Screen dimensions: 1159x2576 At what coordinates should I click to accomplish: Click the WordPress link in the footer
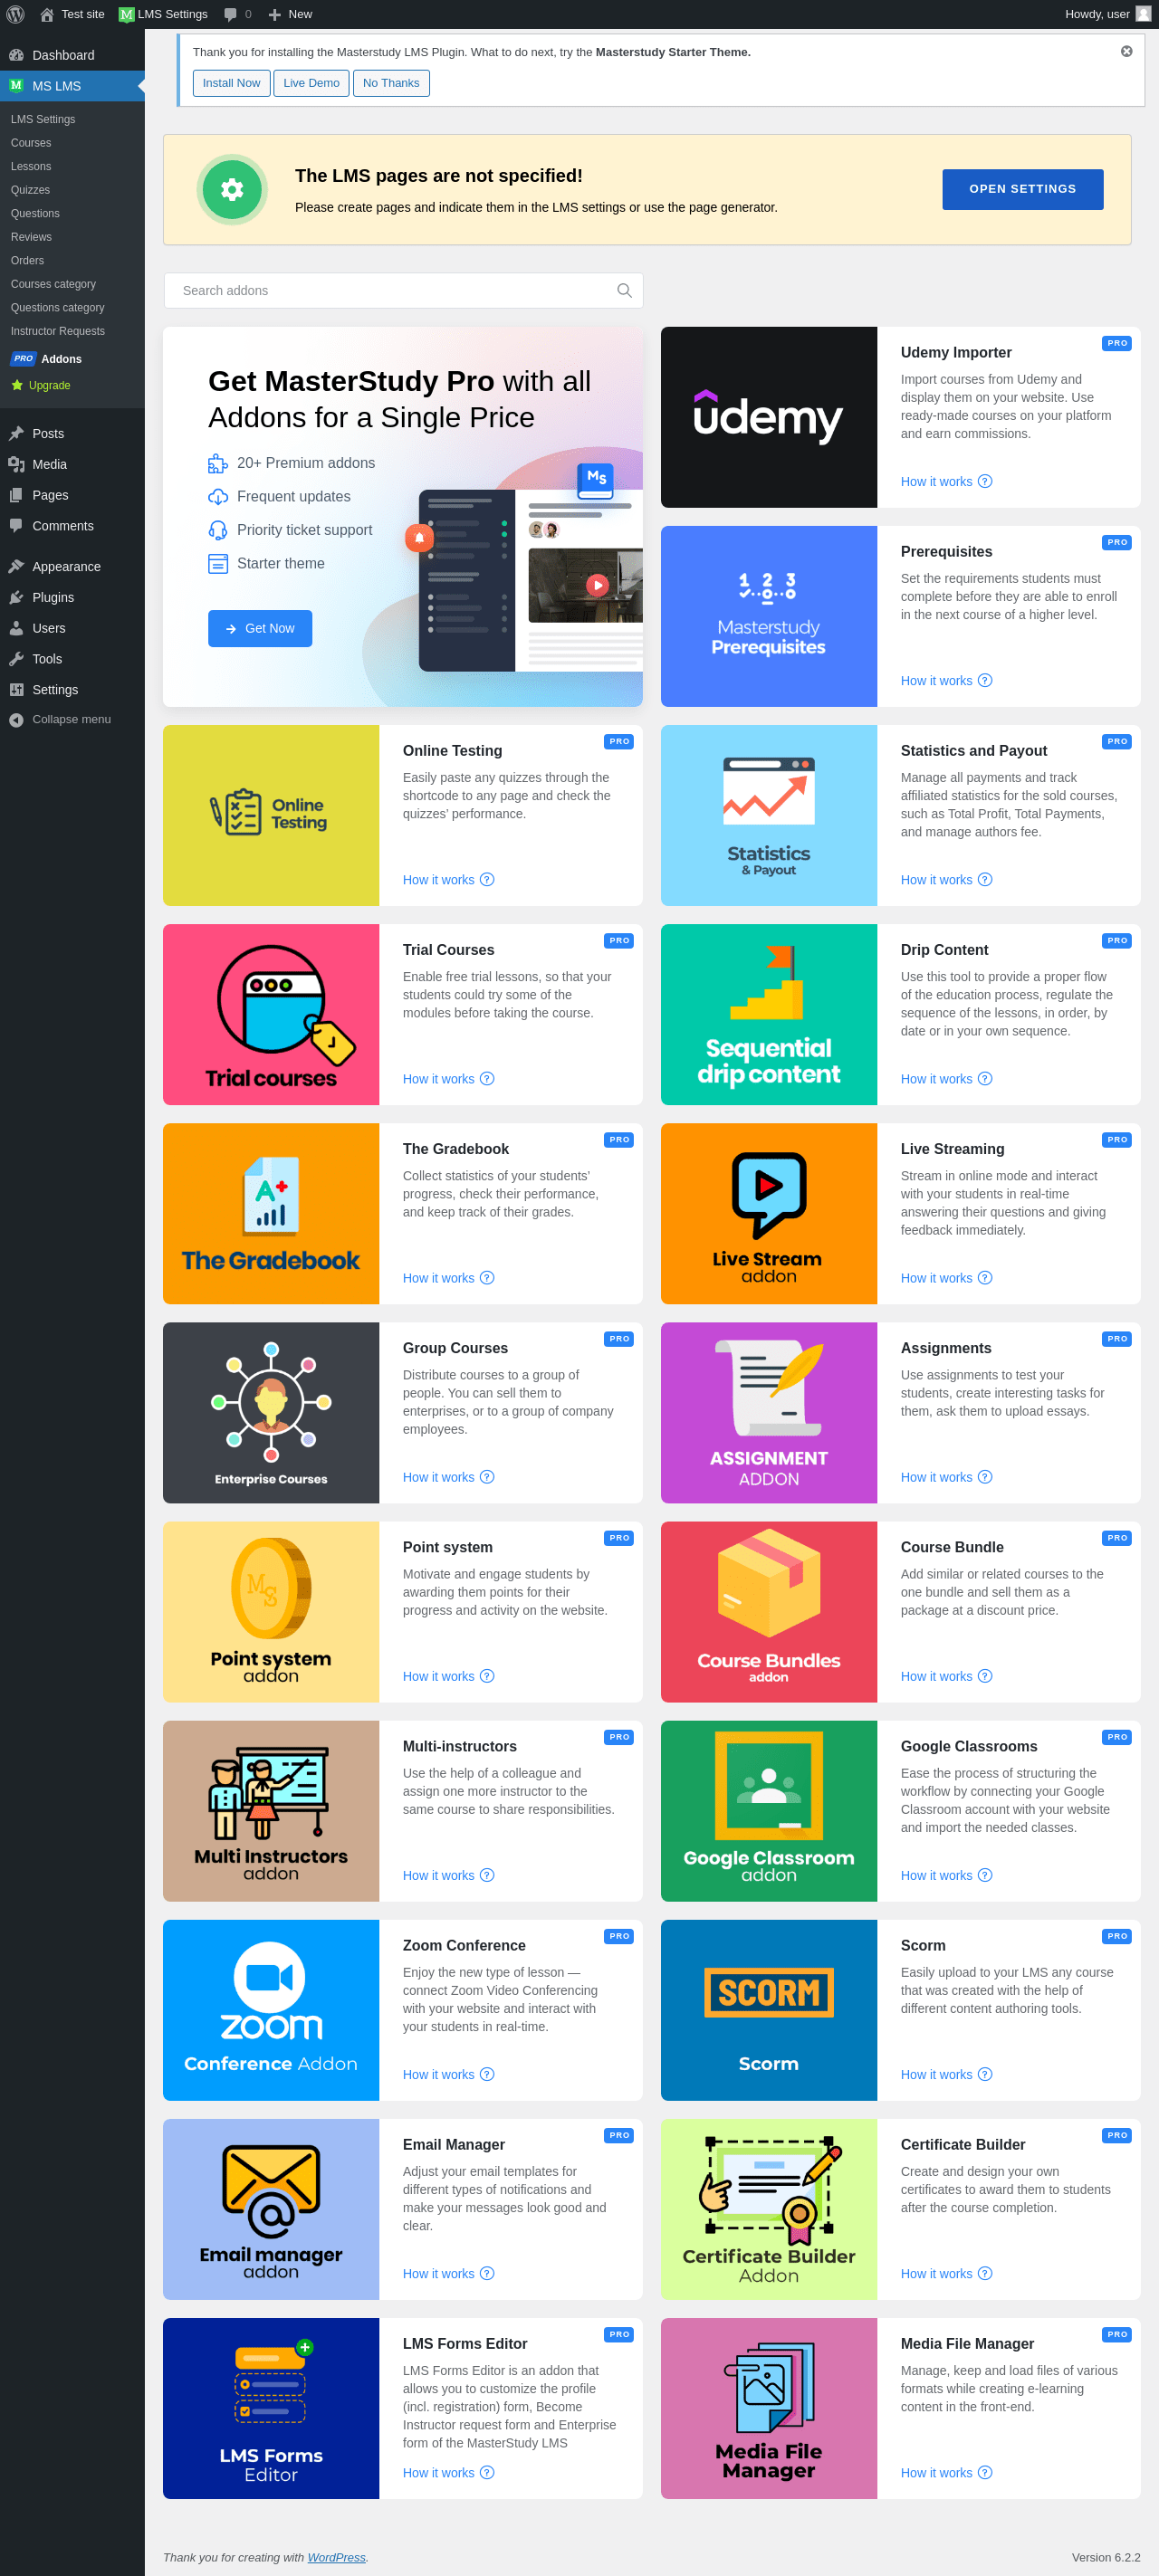coord(336,2557)
